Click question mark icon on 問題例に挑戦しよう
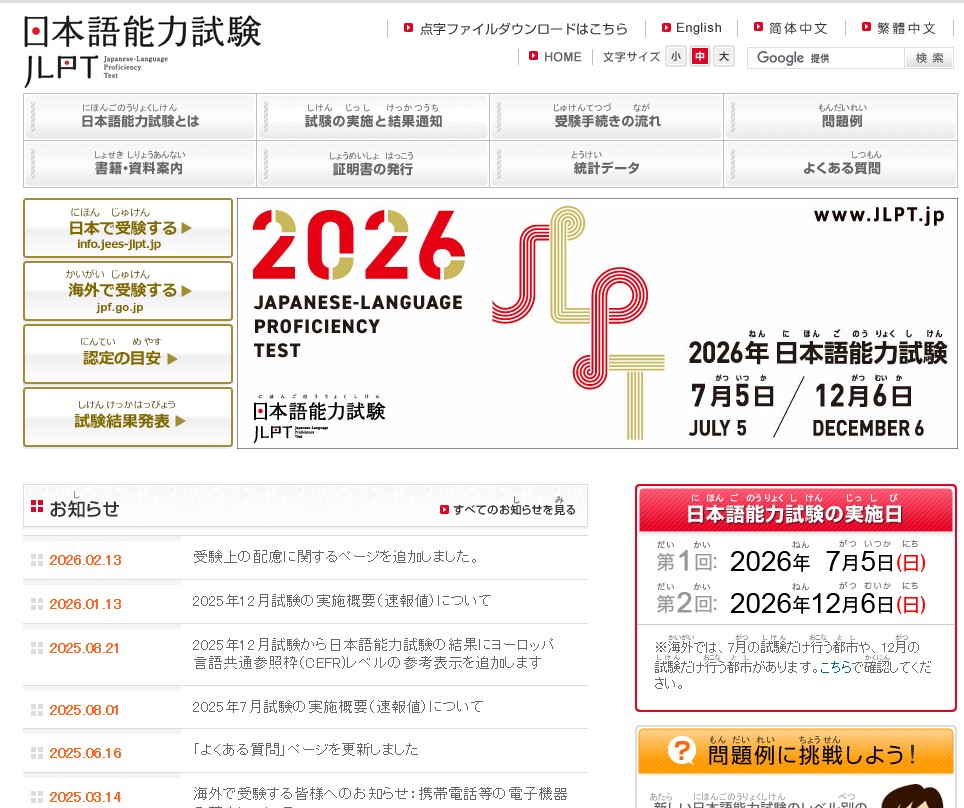The width and height of the screenshot is (964, 808). 681,752
